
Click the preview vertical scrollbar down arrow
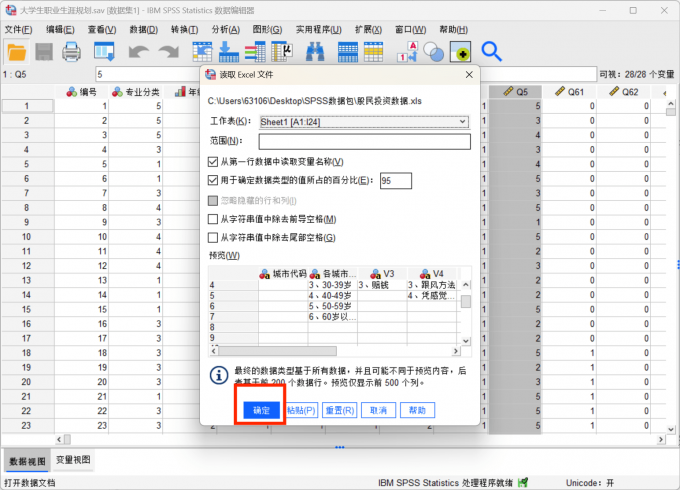tap(466, 341)
